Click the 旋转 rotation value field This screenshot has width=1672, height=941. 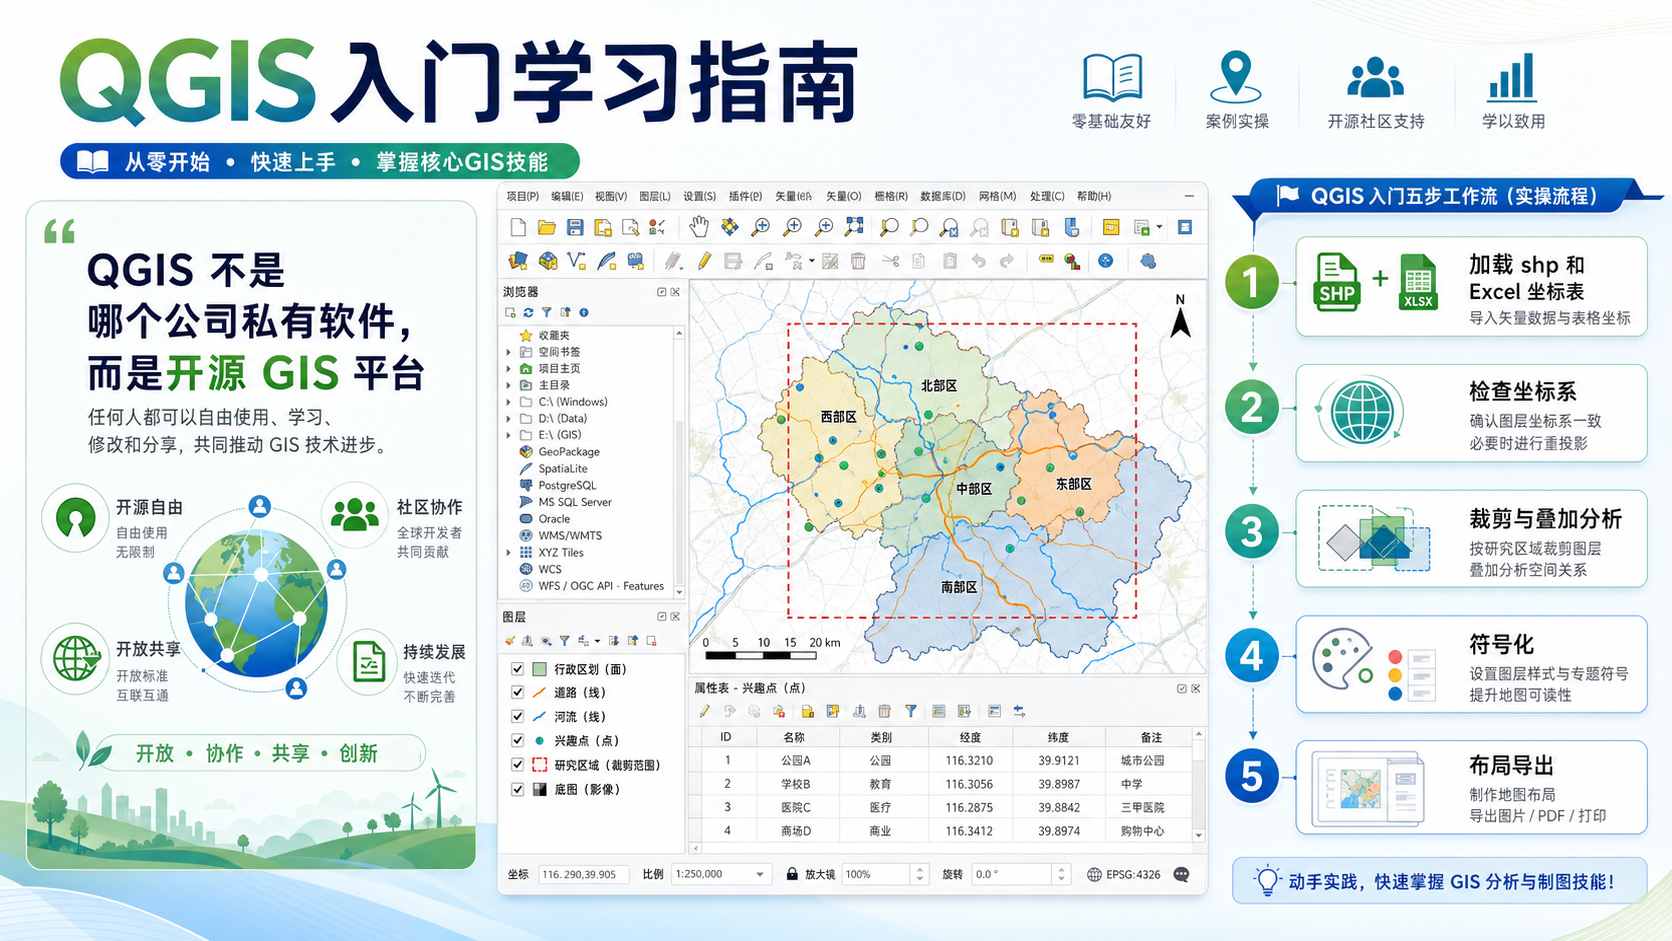1012,874
